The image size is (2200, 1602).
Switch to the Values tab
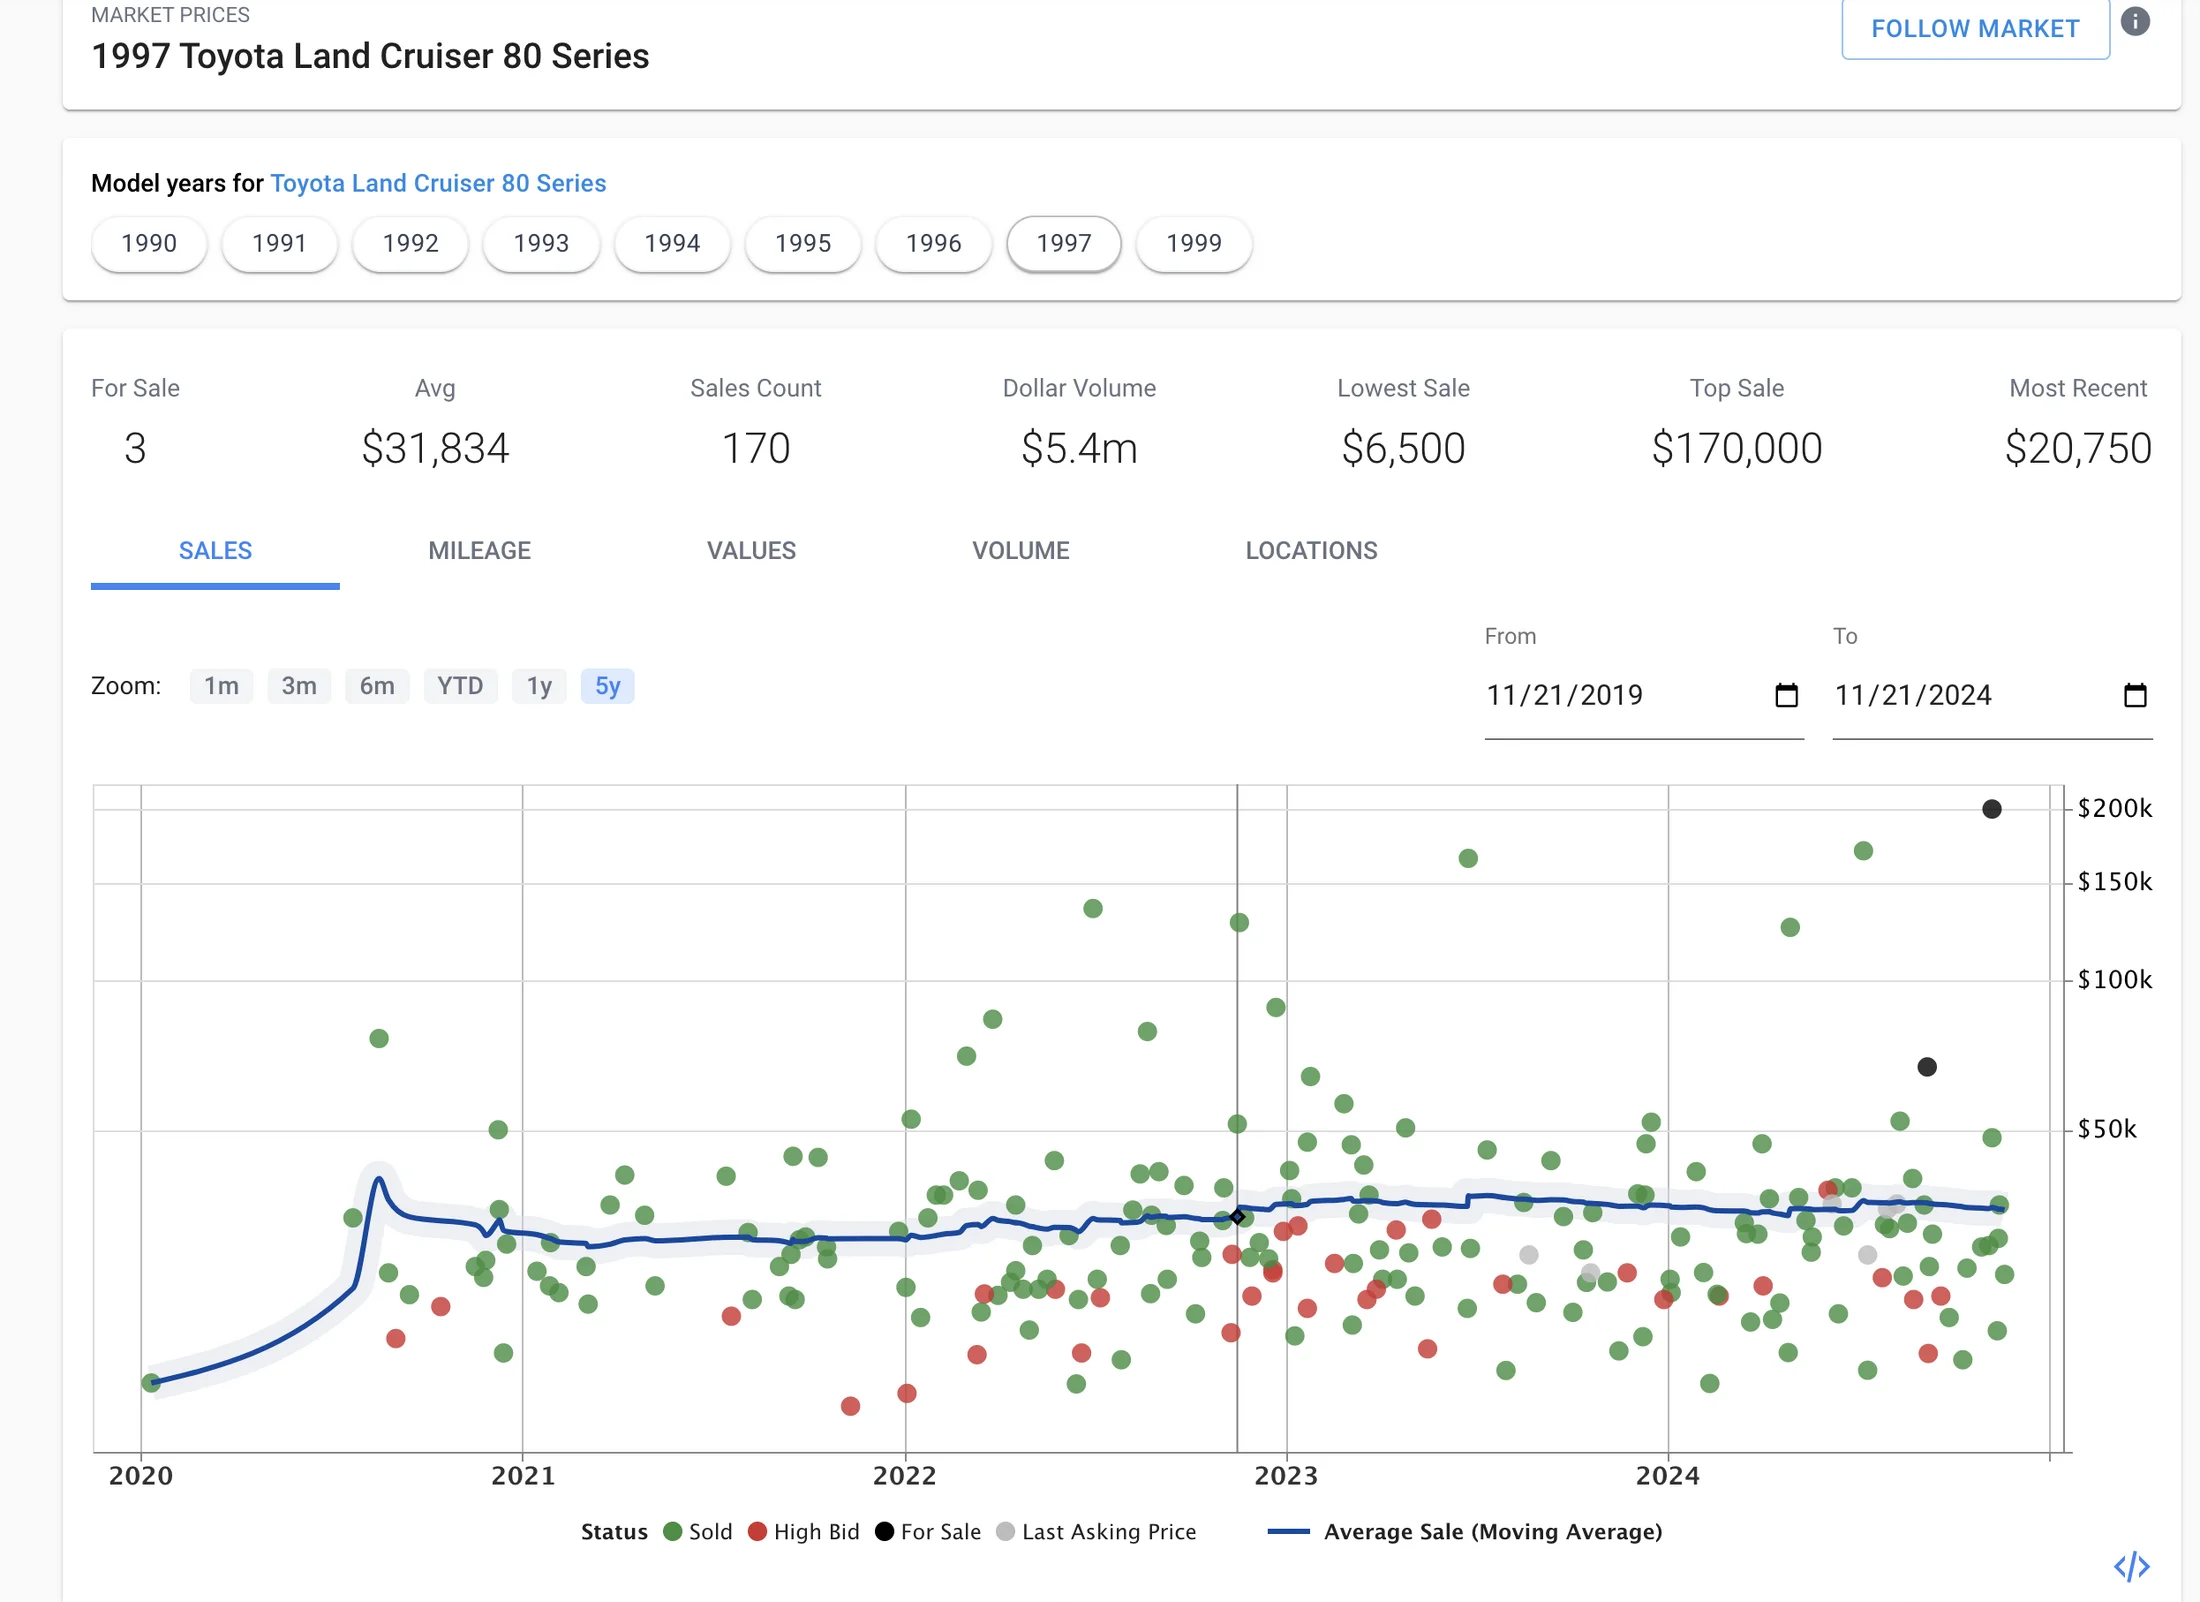coord(751,550)
